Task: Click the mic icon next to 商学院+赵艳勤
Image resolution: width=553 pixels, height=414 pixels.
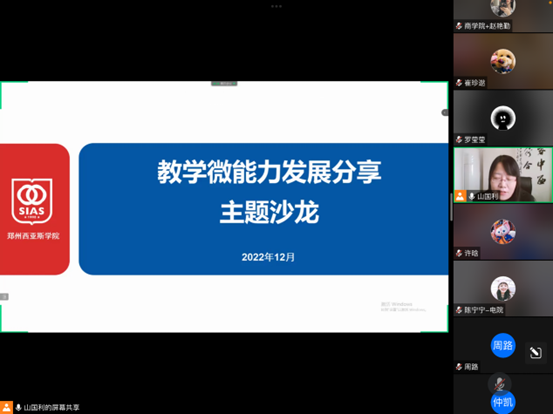Action: [459, 26]
